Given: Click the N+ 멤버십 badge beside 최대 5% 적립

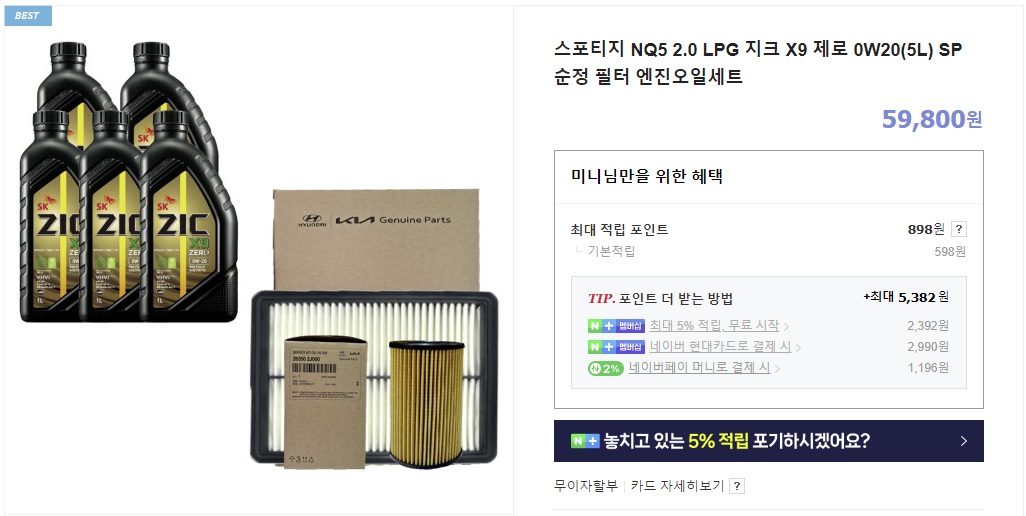Looking at the screenshot, I should [616, 326].
